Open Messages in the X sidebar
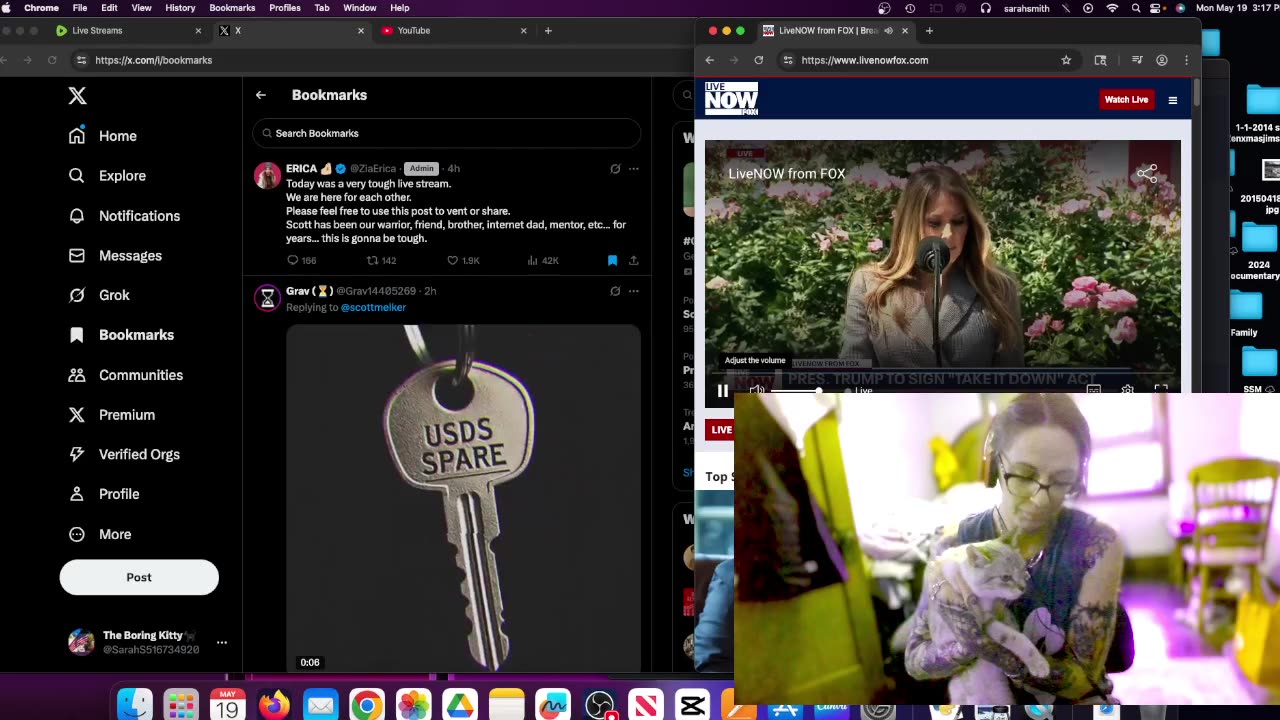1280x720 pixels. click(115, 256)
